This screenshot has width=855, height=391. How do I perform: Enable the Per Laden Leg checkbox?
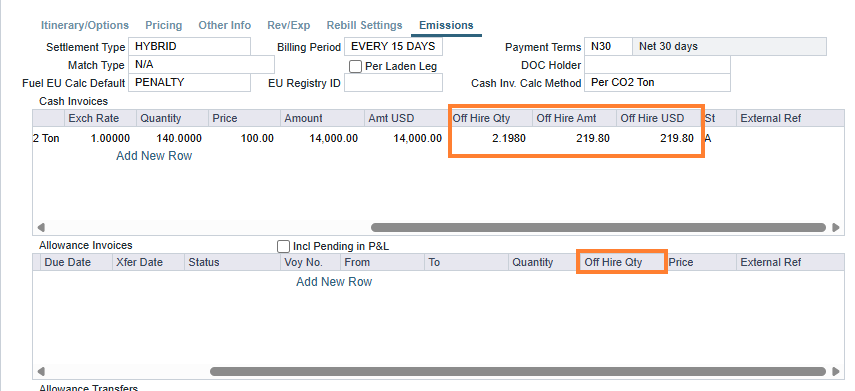tap(356, 67)
